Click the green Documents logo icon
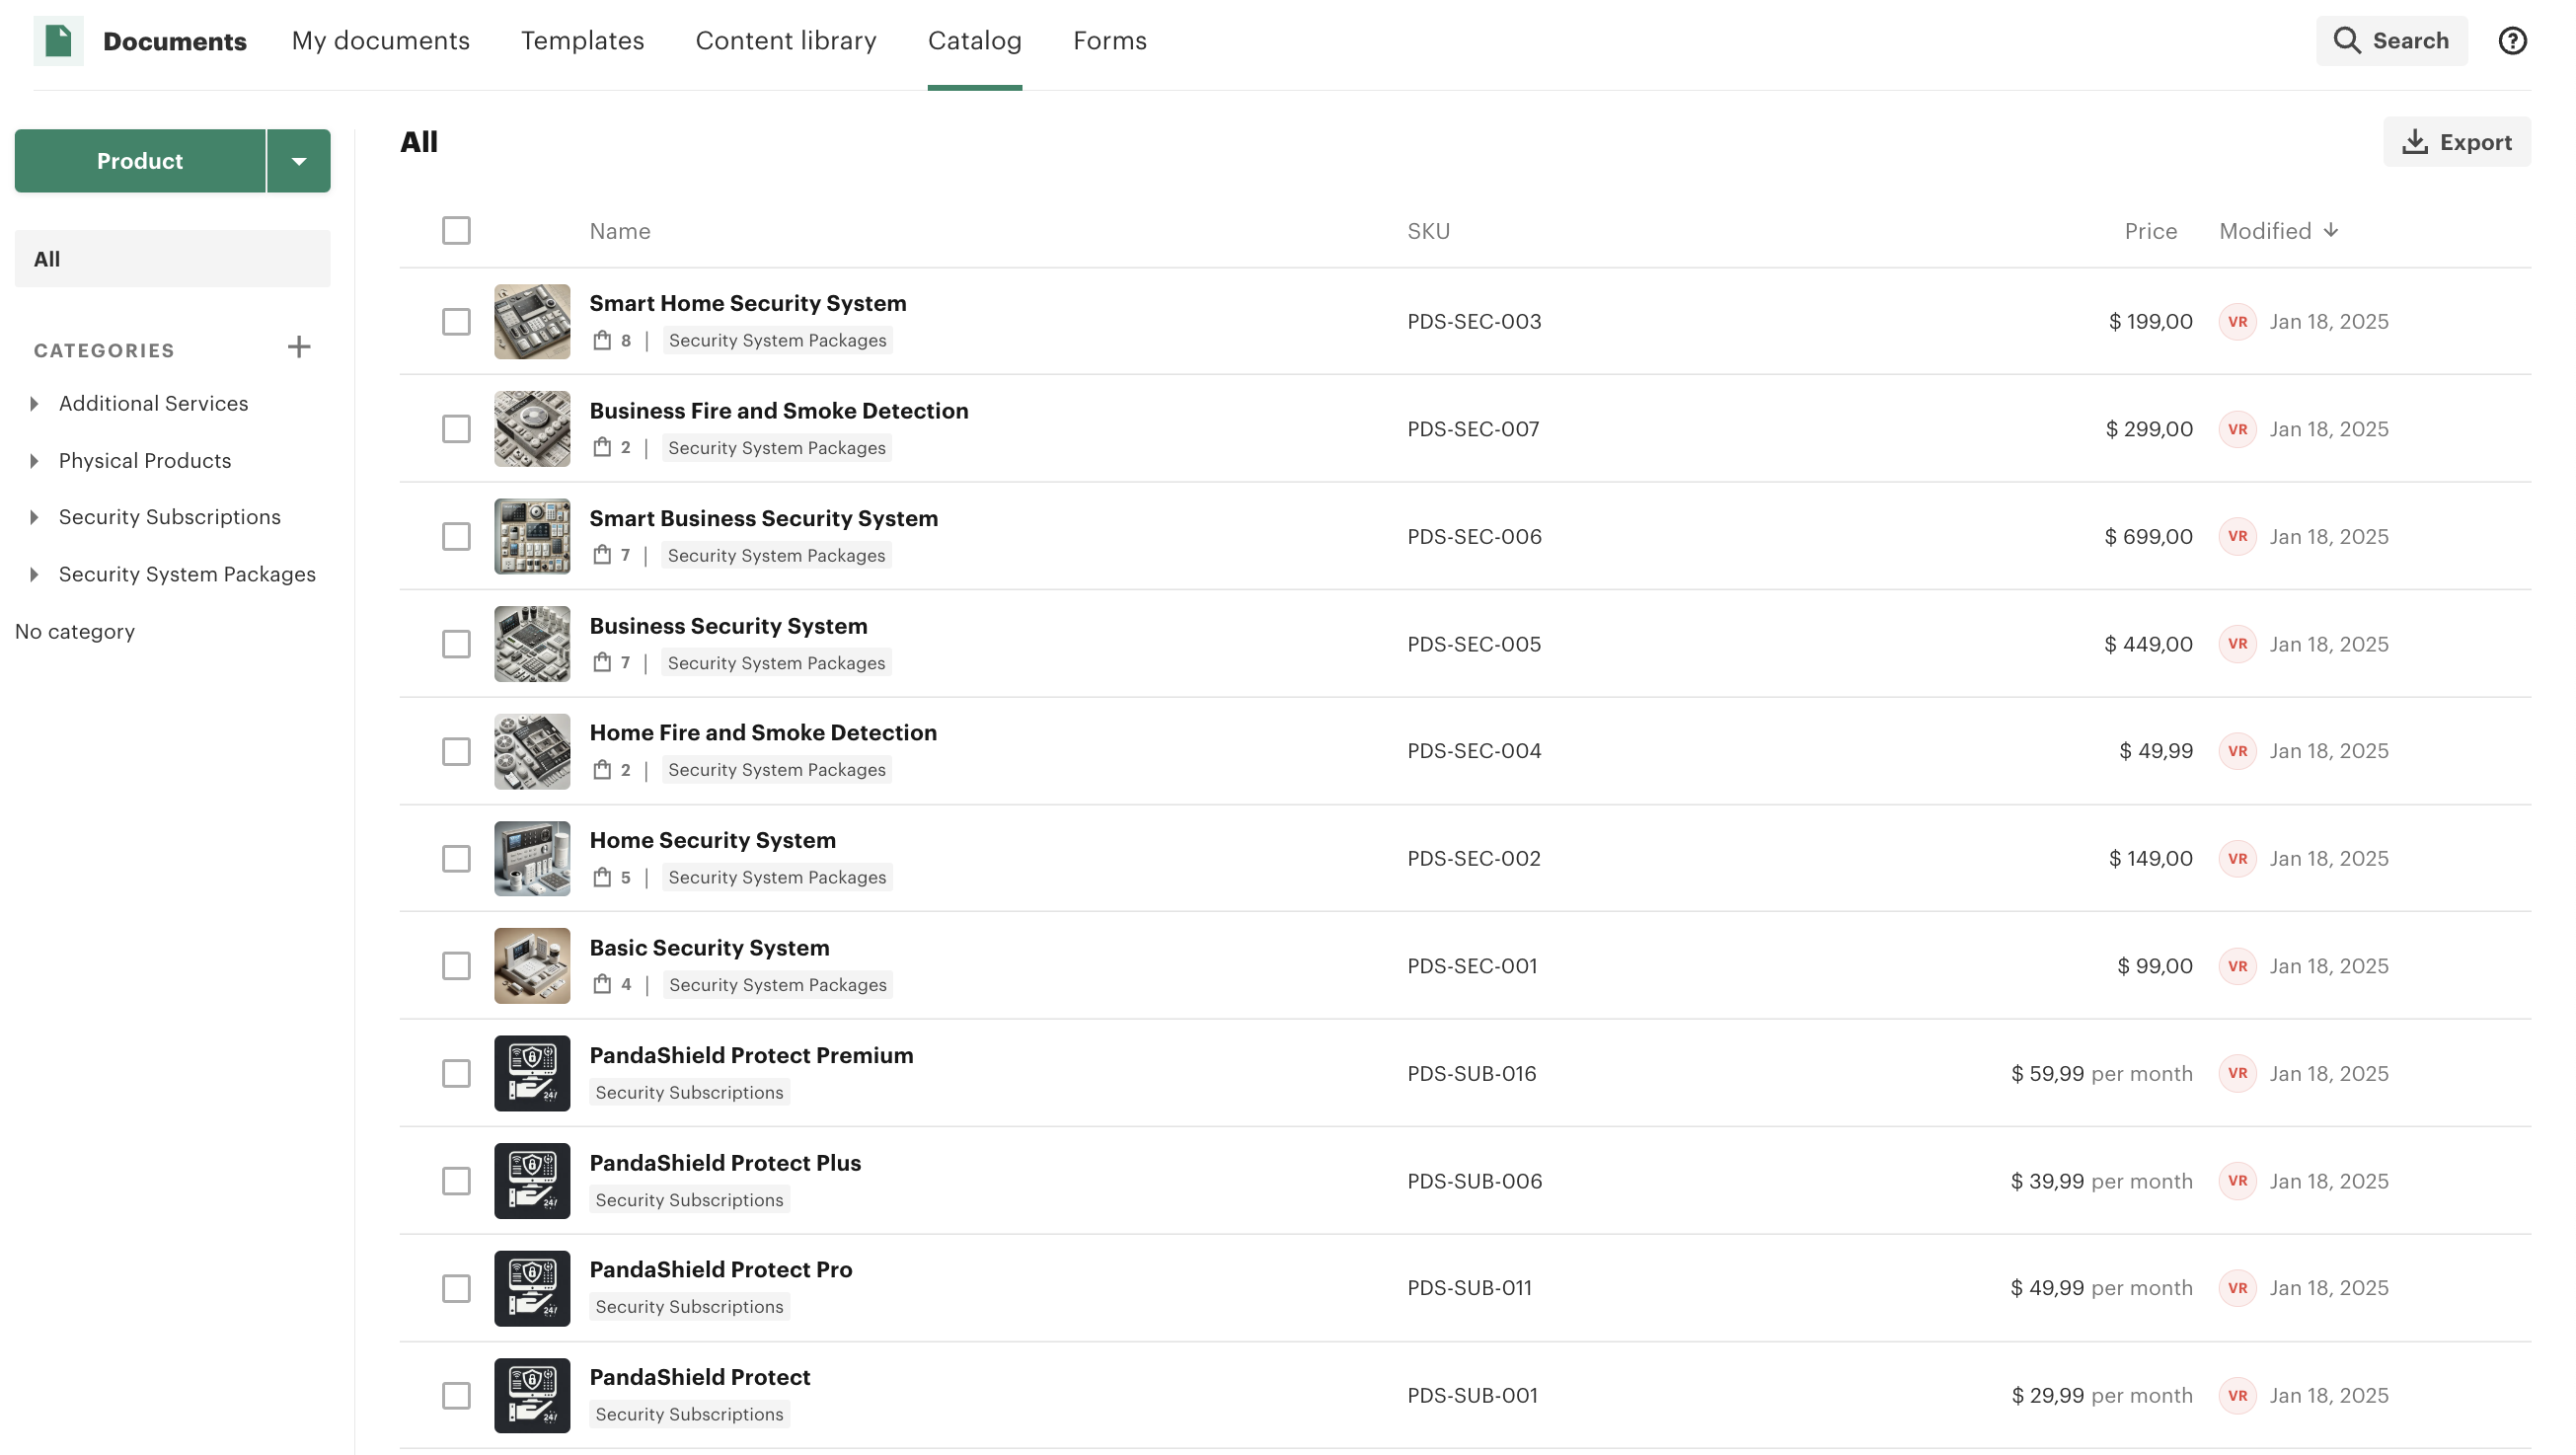This screenshot has width=2576, height=1455. coord(58,41)
